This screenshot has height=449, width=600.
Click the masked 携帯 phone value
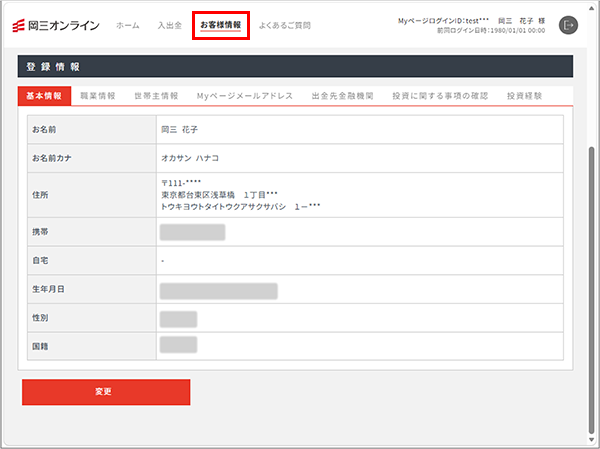click(x=192, y=232)
